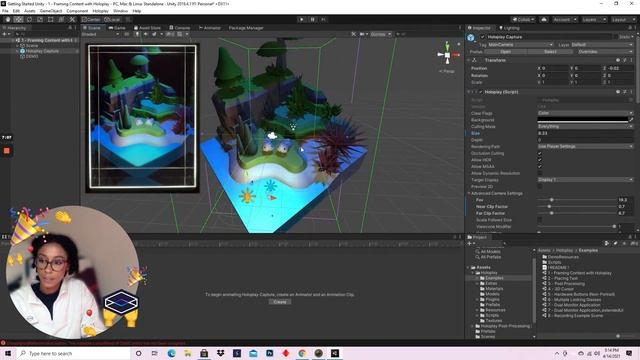
Task: Open the prefab Overrides dropdown
Action: [x=605, y=52]
